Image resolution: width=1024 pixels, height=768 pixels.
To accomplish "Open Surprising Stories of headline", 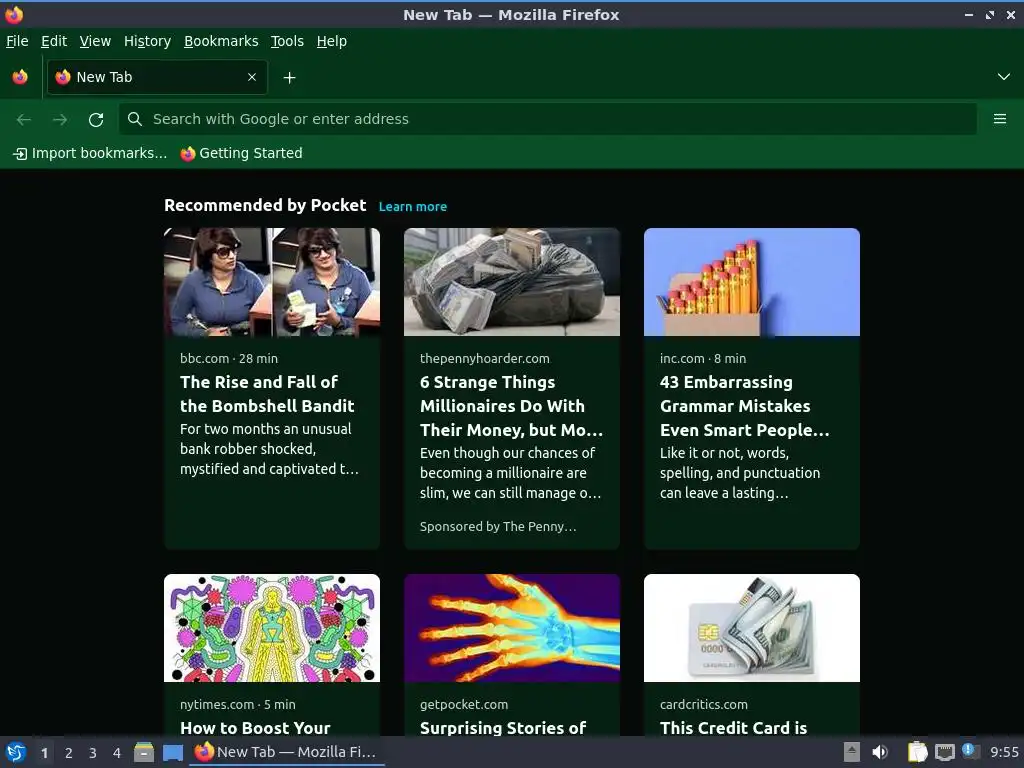I will [503, 728].
